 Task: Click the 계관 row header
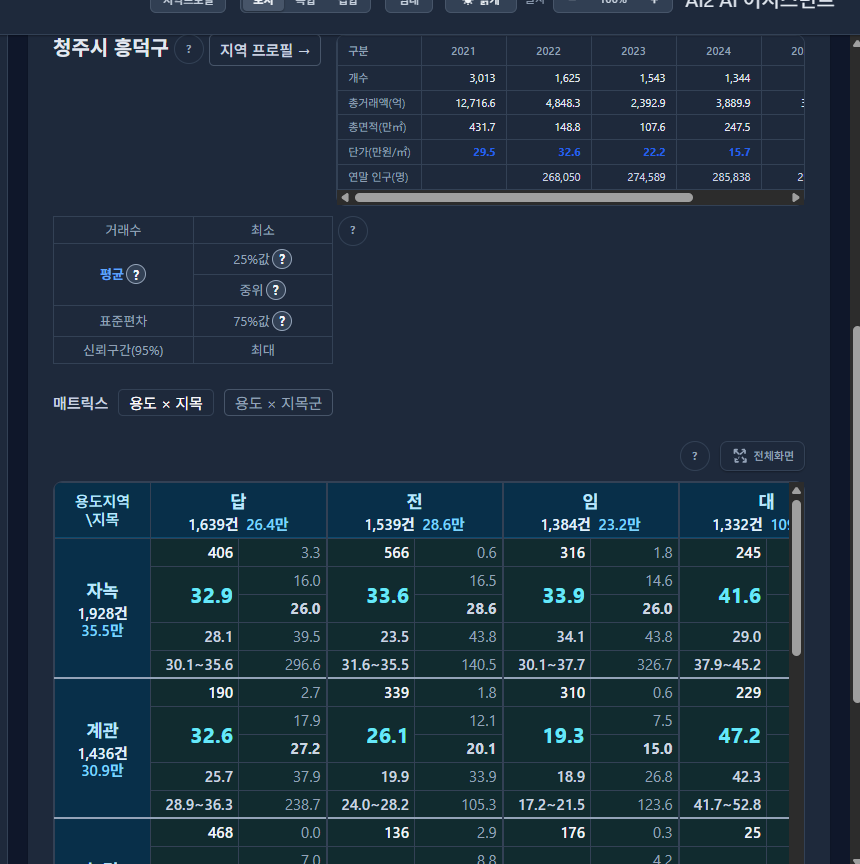click(102, 748)
